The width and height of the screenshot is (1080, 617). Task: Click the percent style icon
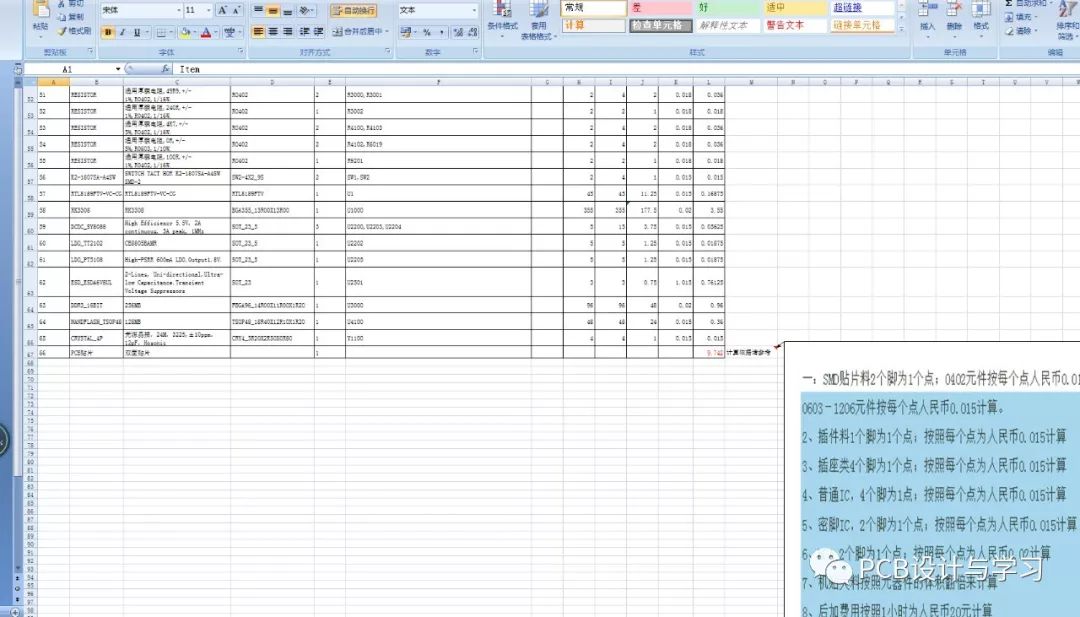(427, 32)
